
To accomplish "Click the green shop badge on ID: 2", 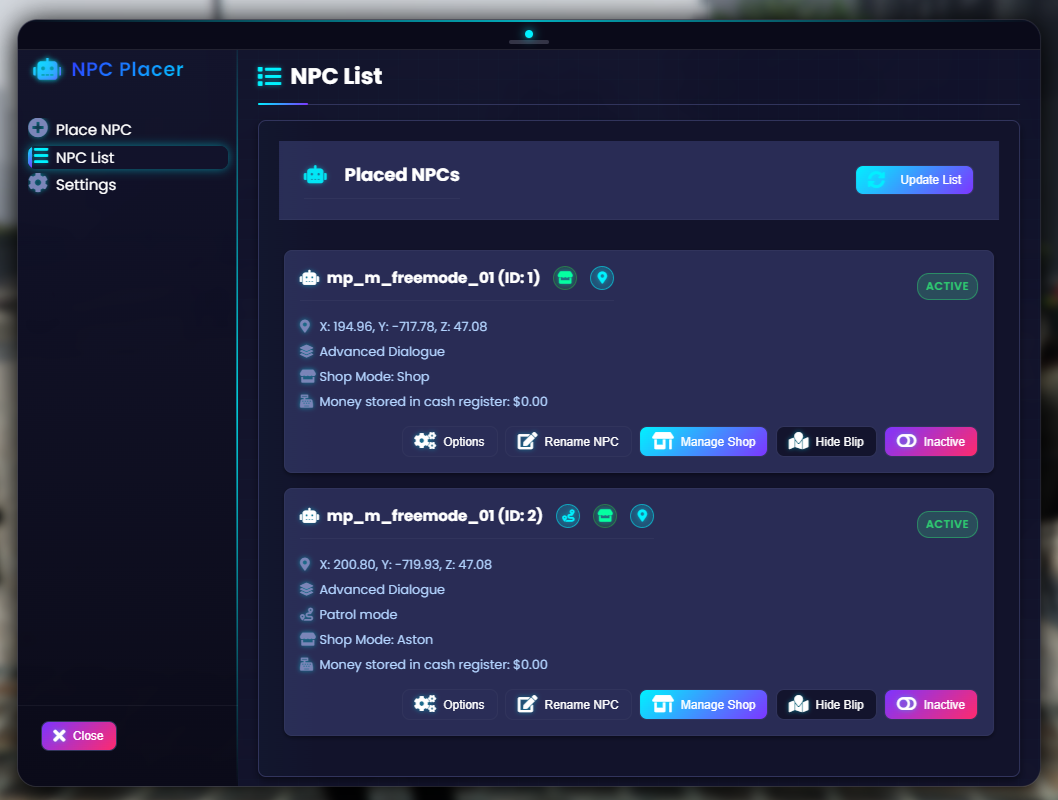I will pos(605,516).
